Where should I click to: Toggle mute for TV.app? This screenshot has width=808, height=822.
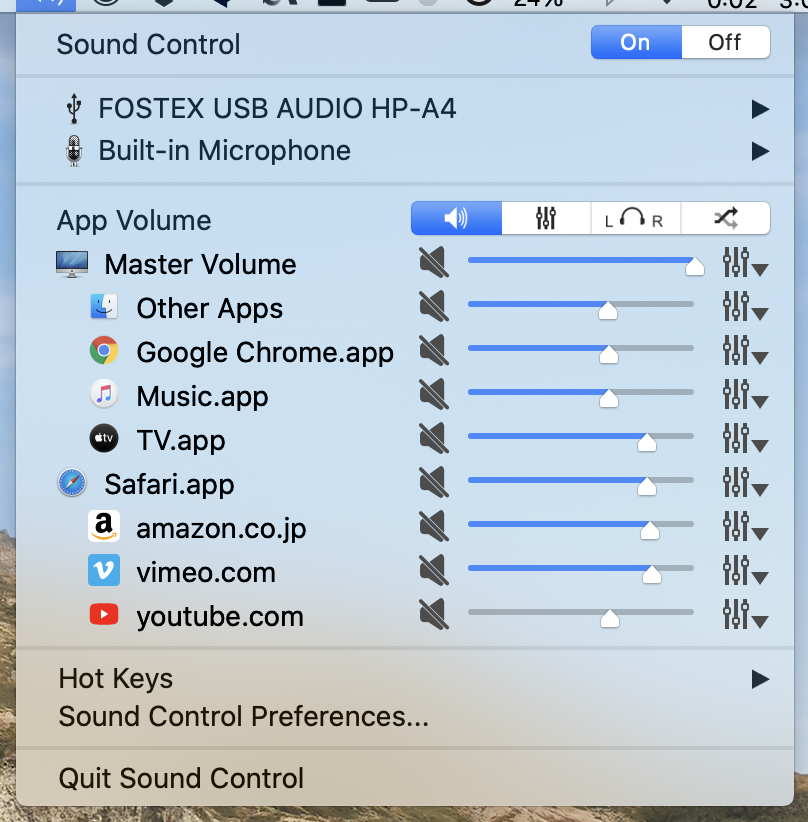tap(434, 438)
